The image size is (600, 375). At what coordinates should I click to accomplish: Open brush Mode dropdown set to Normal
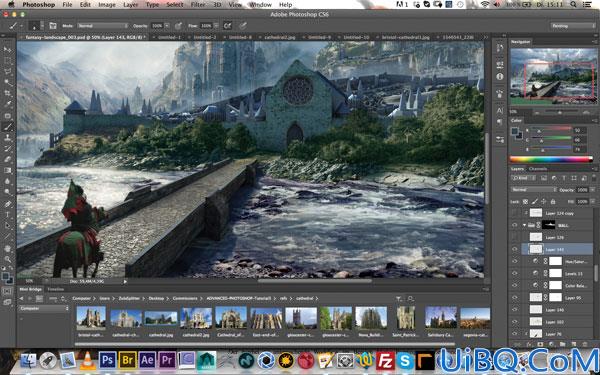click(103, 26)
